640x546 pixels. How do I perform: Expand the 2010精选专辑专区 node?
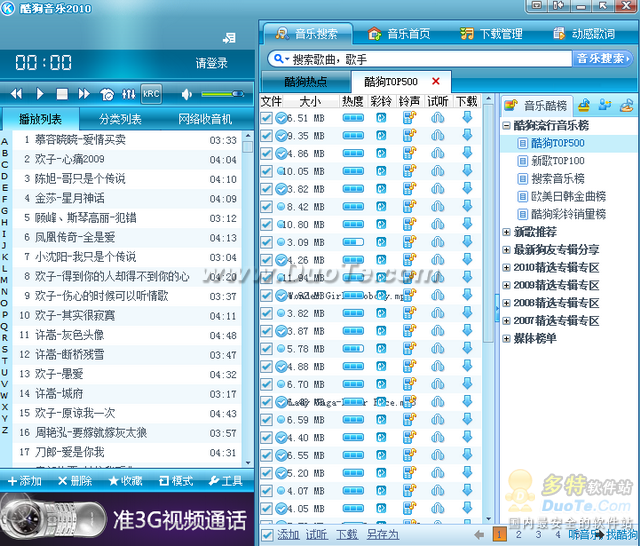click(507, 268)
